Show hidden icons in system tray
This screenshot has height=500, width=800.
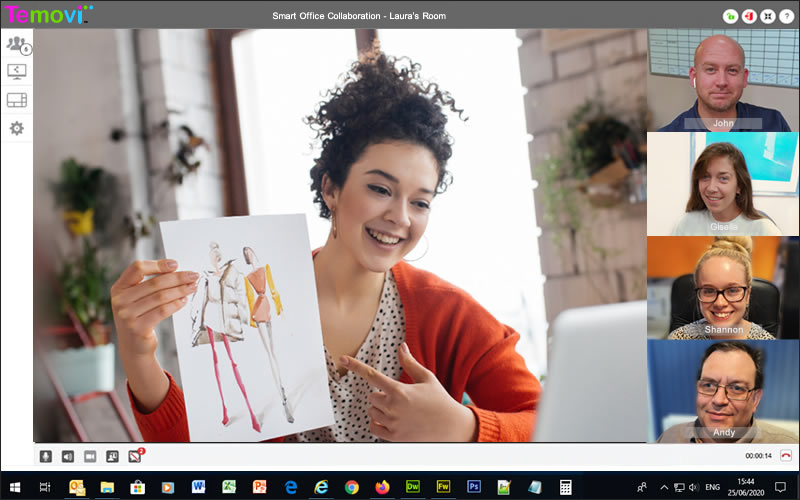pyautogui.click(x=664, y=487)
